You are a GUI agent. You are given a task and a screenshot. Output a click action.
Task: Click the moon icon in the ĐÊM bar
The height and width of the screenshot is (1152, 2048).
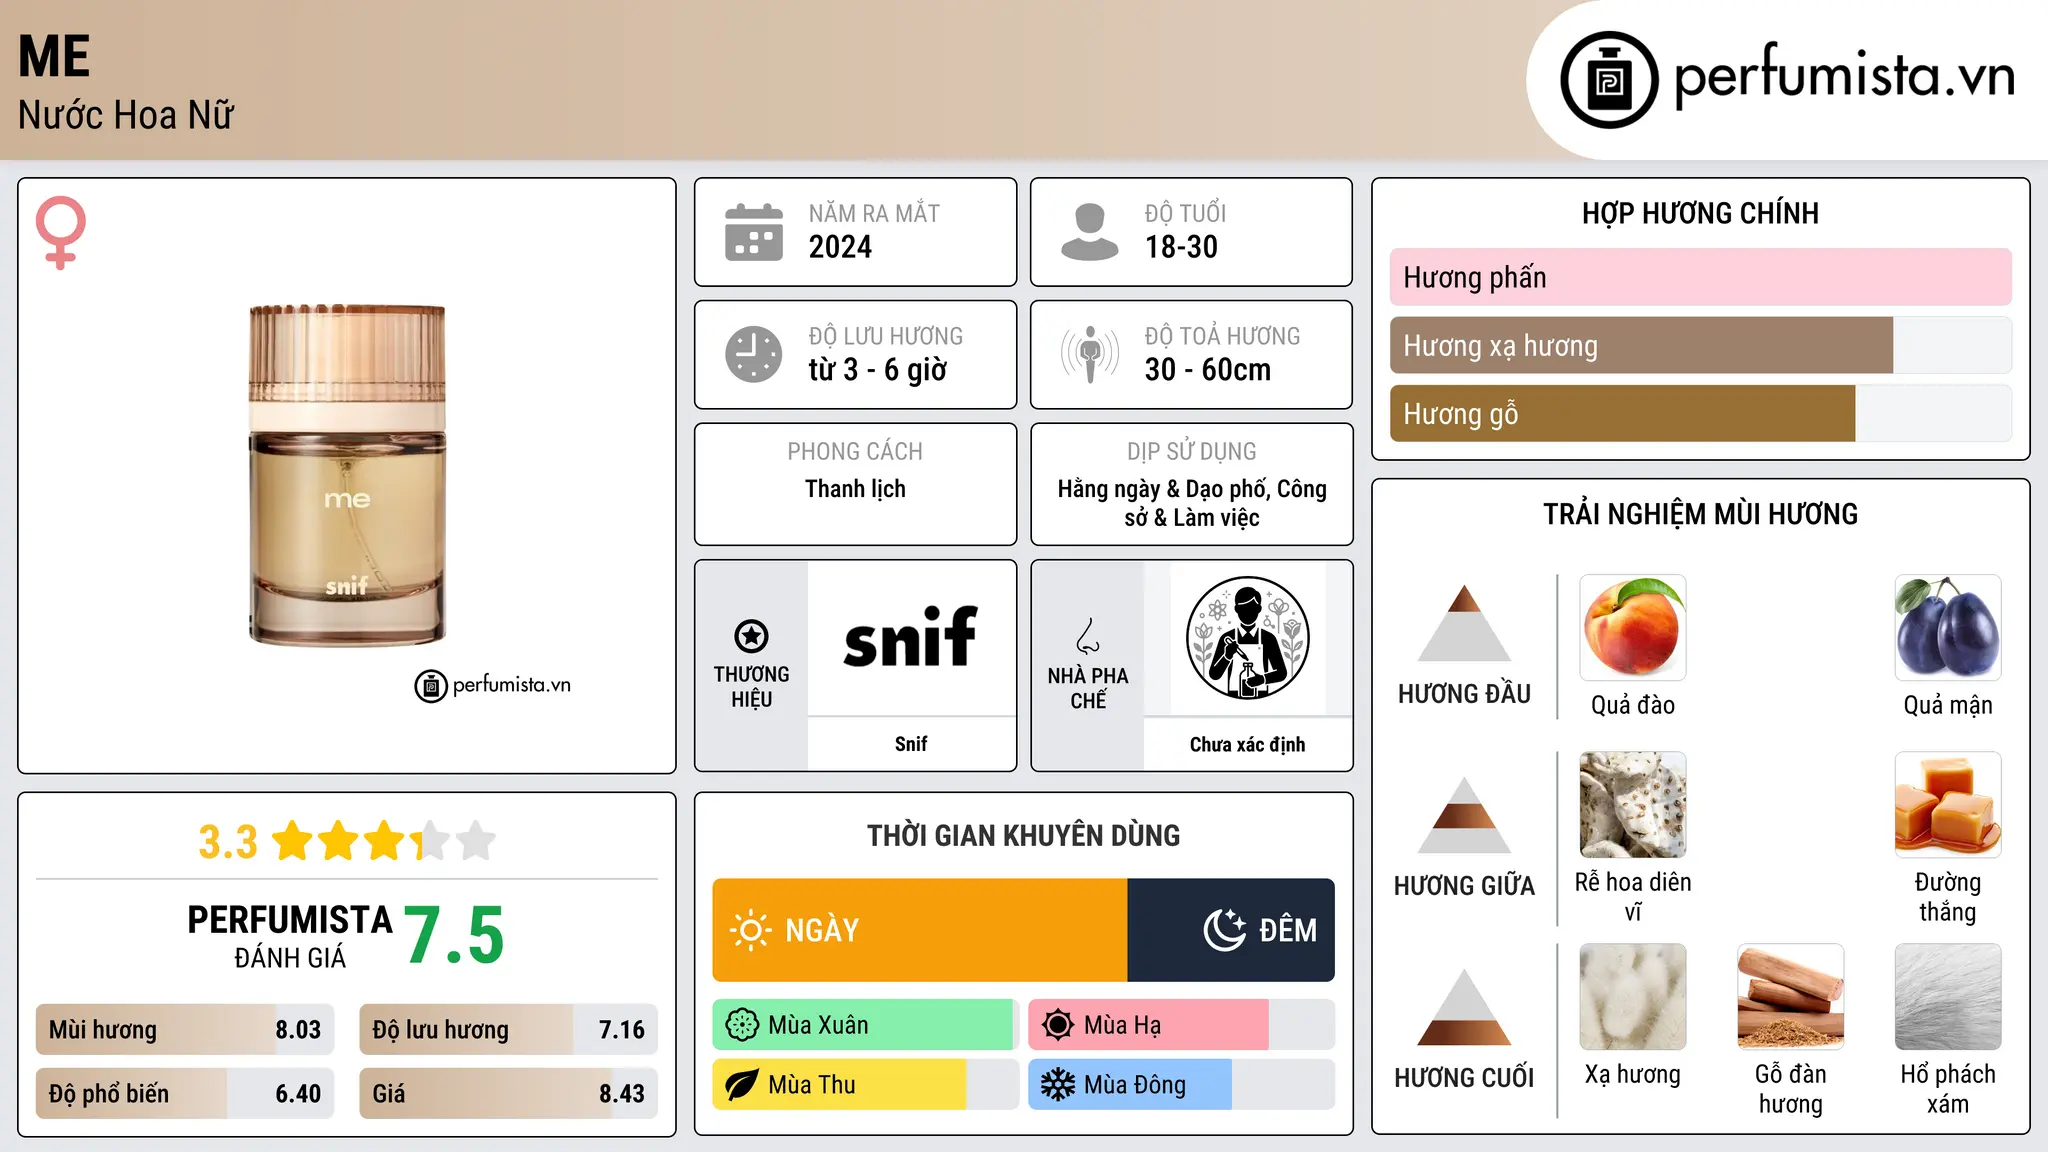[1225, 930]
